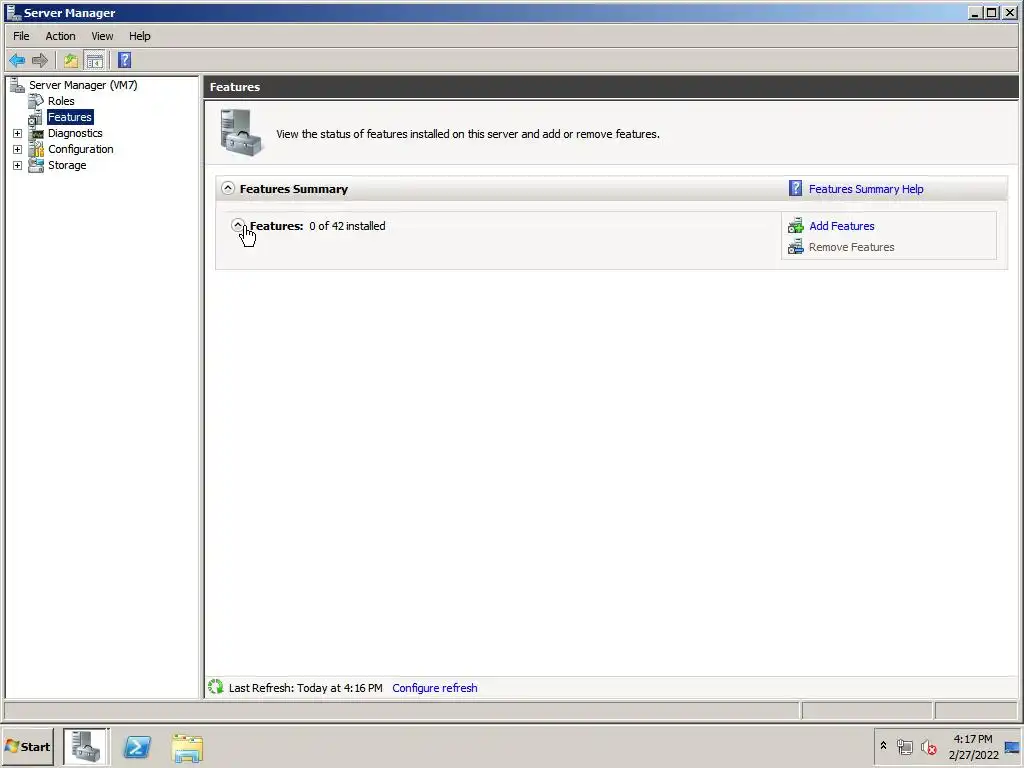Click the green refresh icon by Last Refresh
Screen dimensions: 1024x768
tap(216, 687)
